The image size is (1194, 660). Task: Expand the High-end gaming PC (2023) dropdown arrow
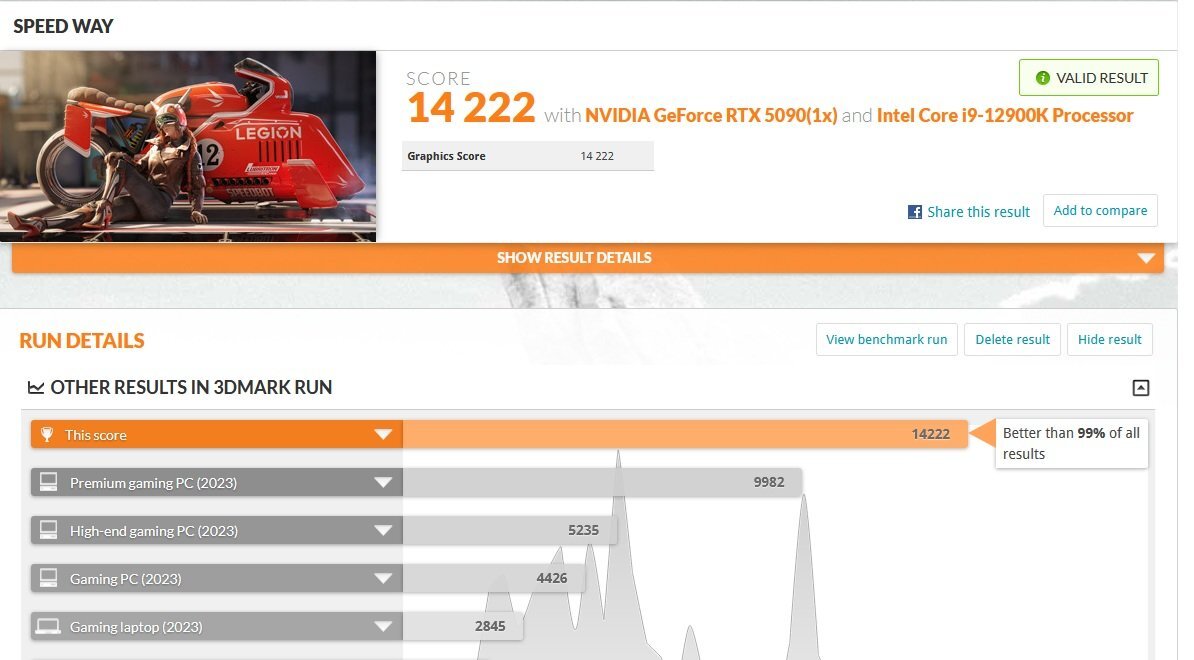point(383,530)
